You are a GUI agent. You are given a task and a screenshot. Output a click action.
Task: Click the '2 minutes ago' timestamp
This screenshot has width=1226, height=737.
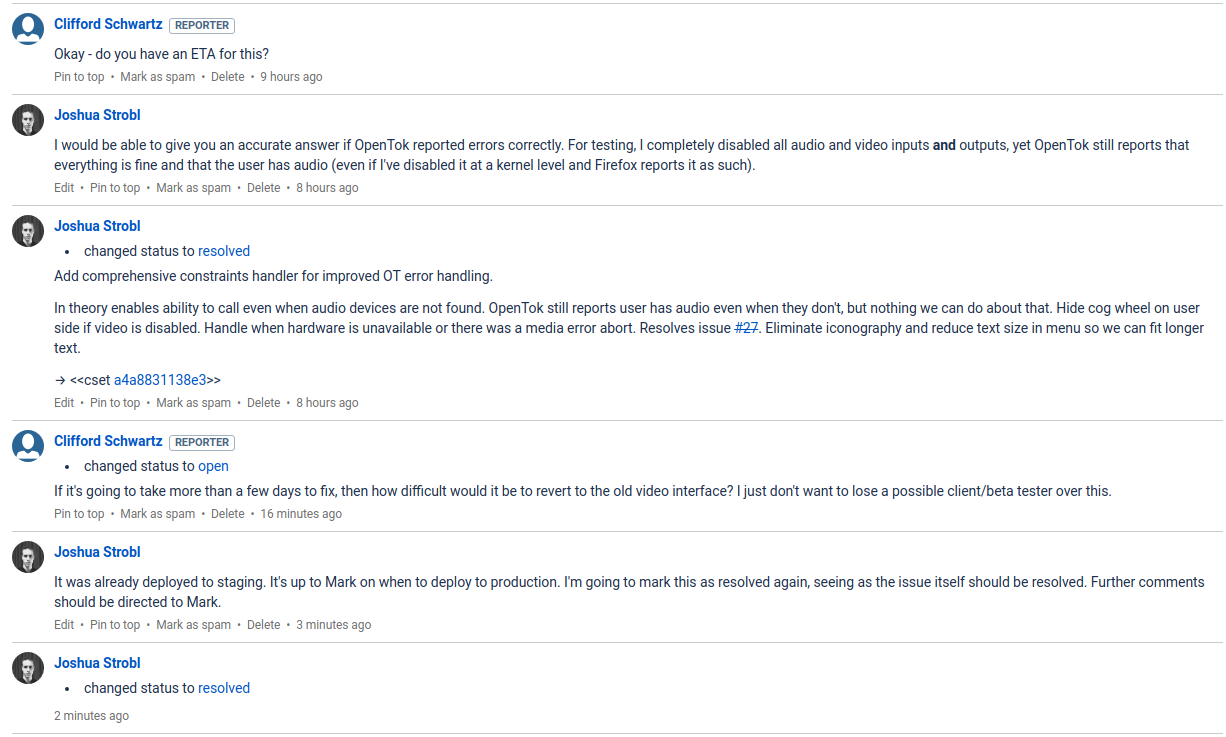91,716
